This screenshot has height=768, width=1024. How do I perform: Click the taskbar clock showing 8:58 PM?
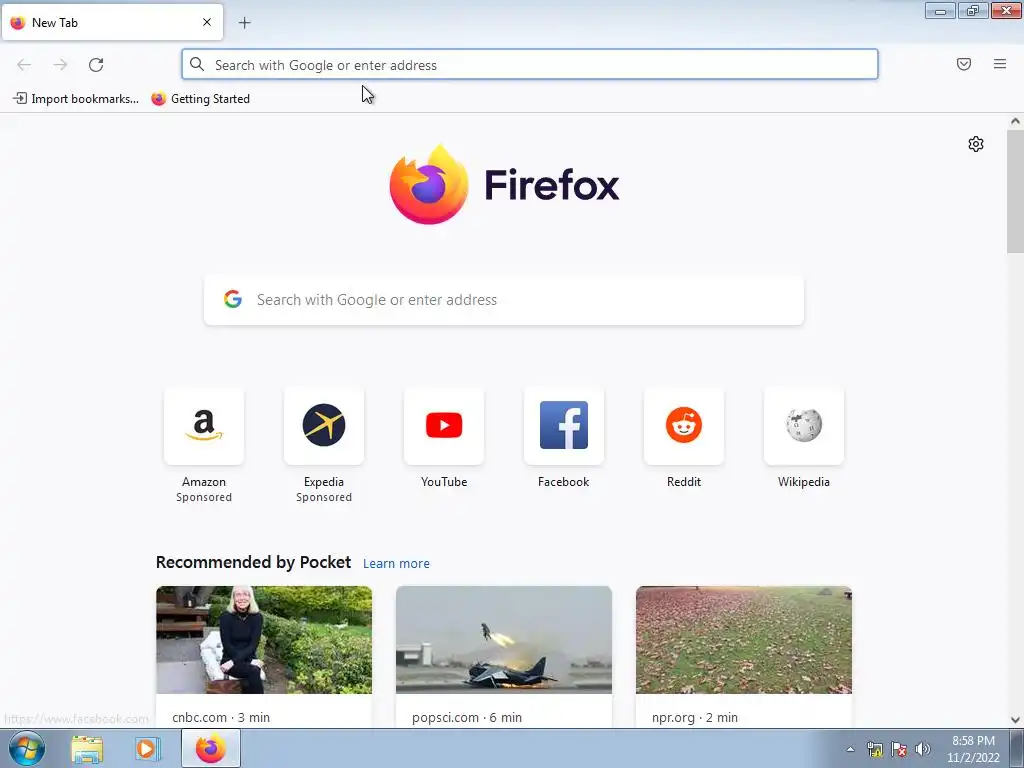tap(973, 749)
